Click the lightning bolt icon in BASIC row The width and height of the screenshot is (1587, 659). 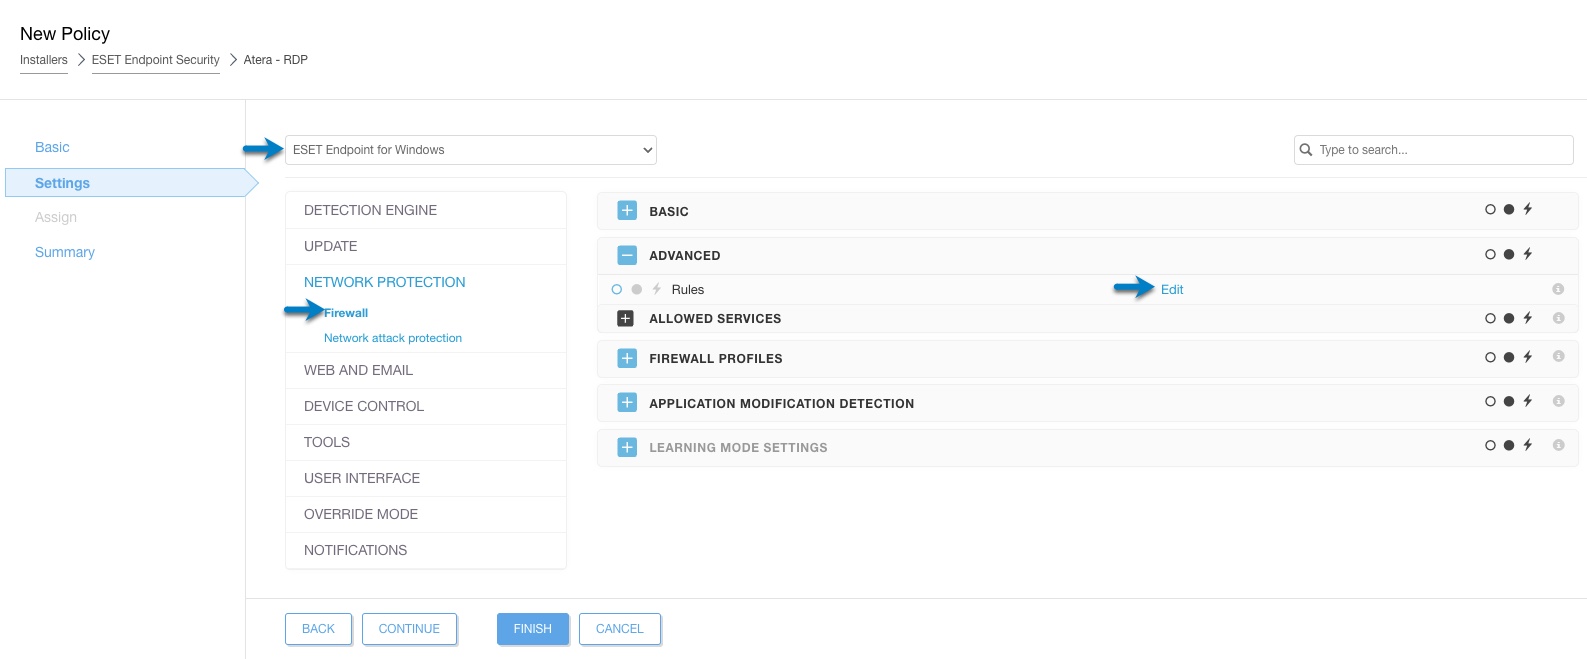point(1527,209)
